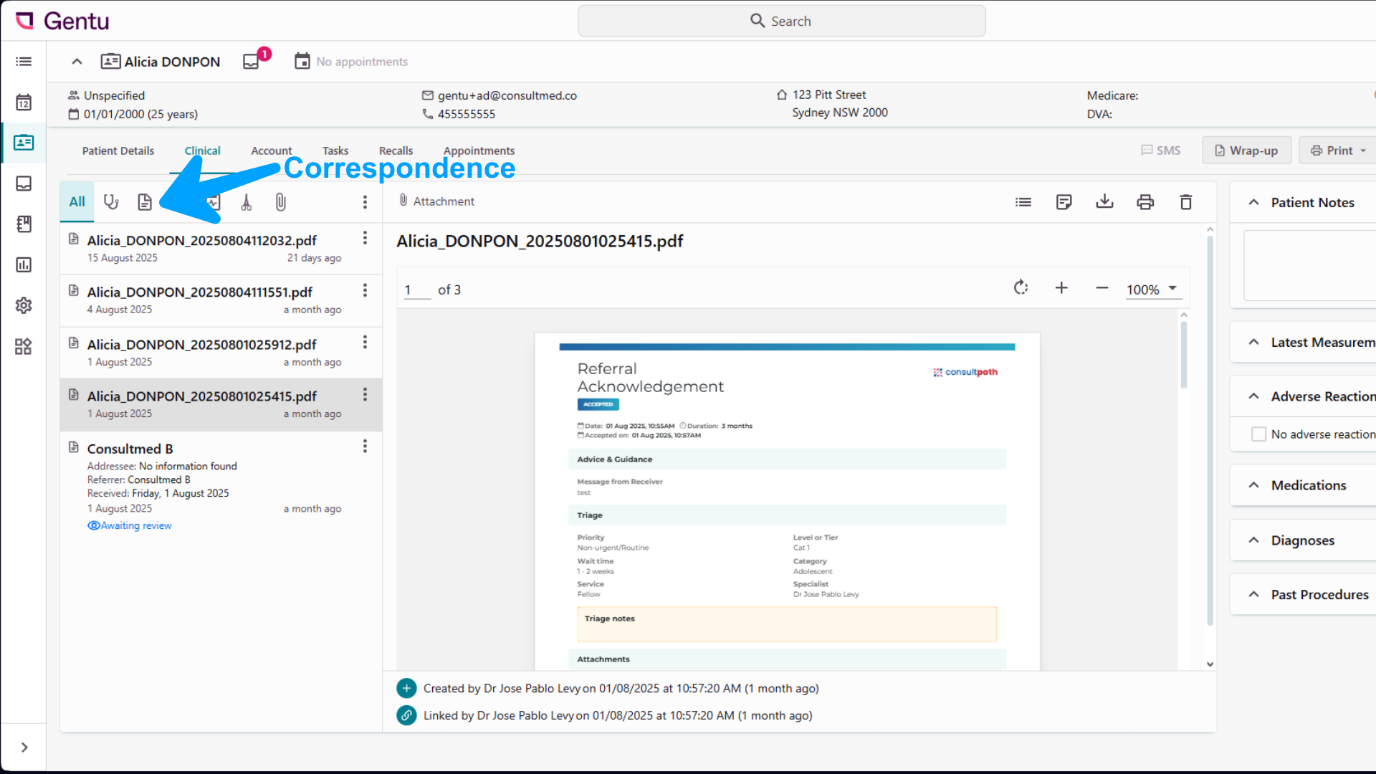This screenshot has height=774, width=1376.
Task: Filter list by paperclip attachments icon
Action: tap(281, 202)
